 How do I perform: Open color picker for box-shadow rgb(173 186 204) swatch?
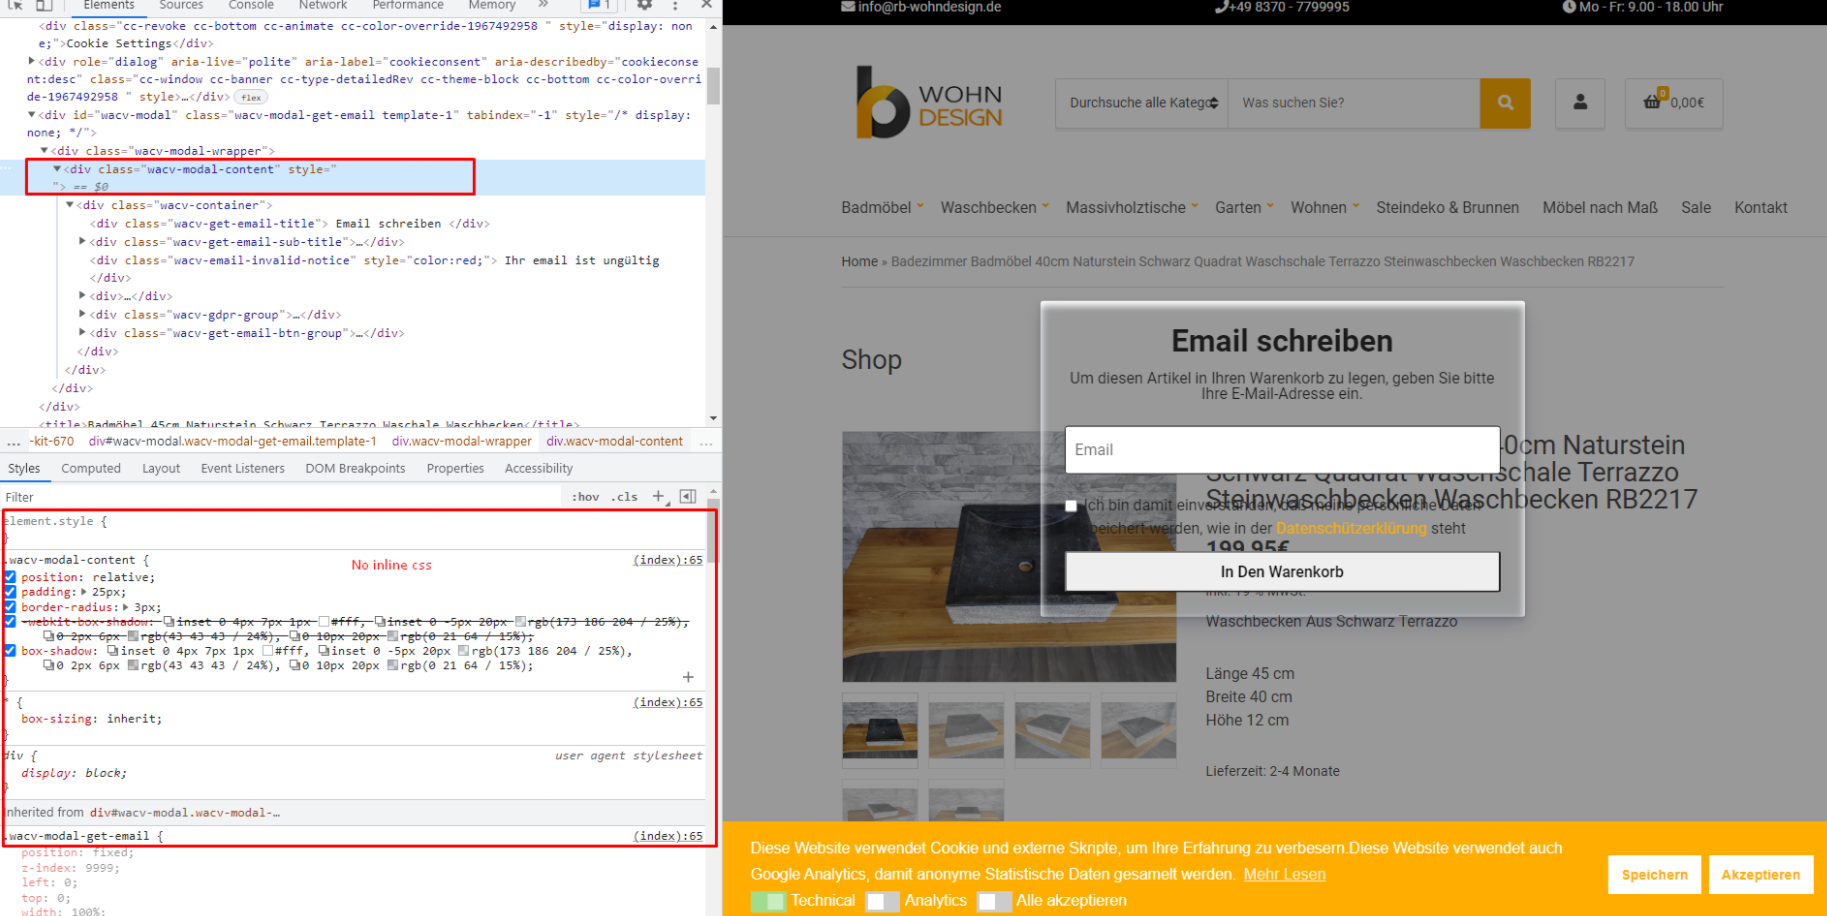pyautogui.click(x=463, y=651)
